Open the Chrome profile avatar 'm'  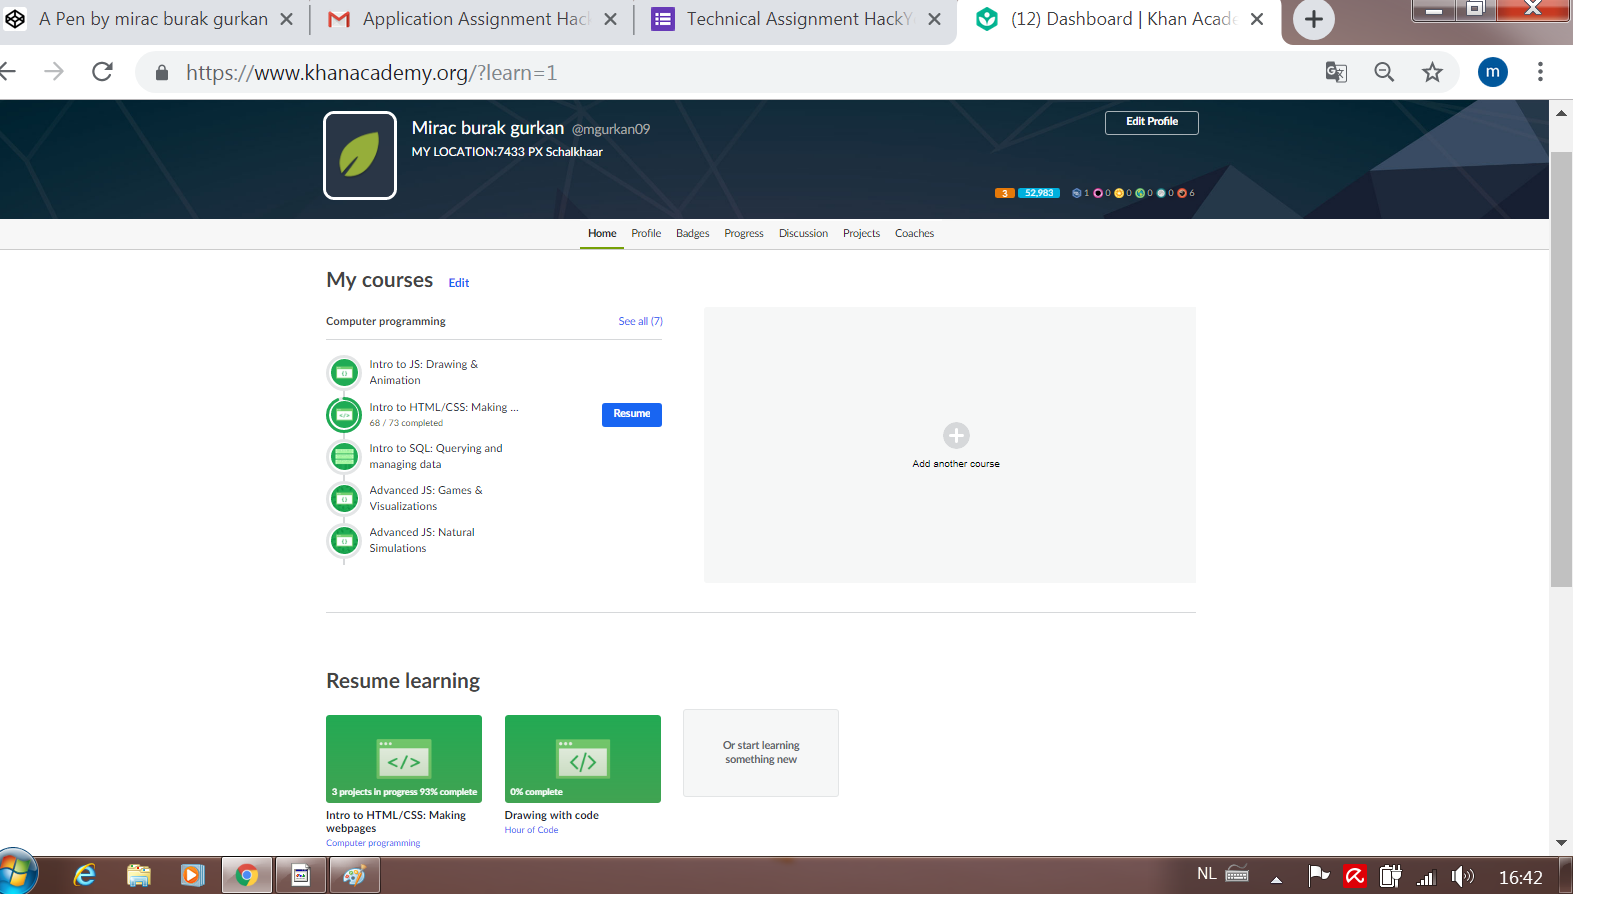pos(1493,72)
